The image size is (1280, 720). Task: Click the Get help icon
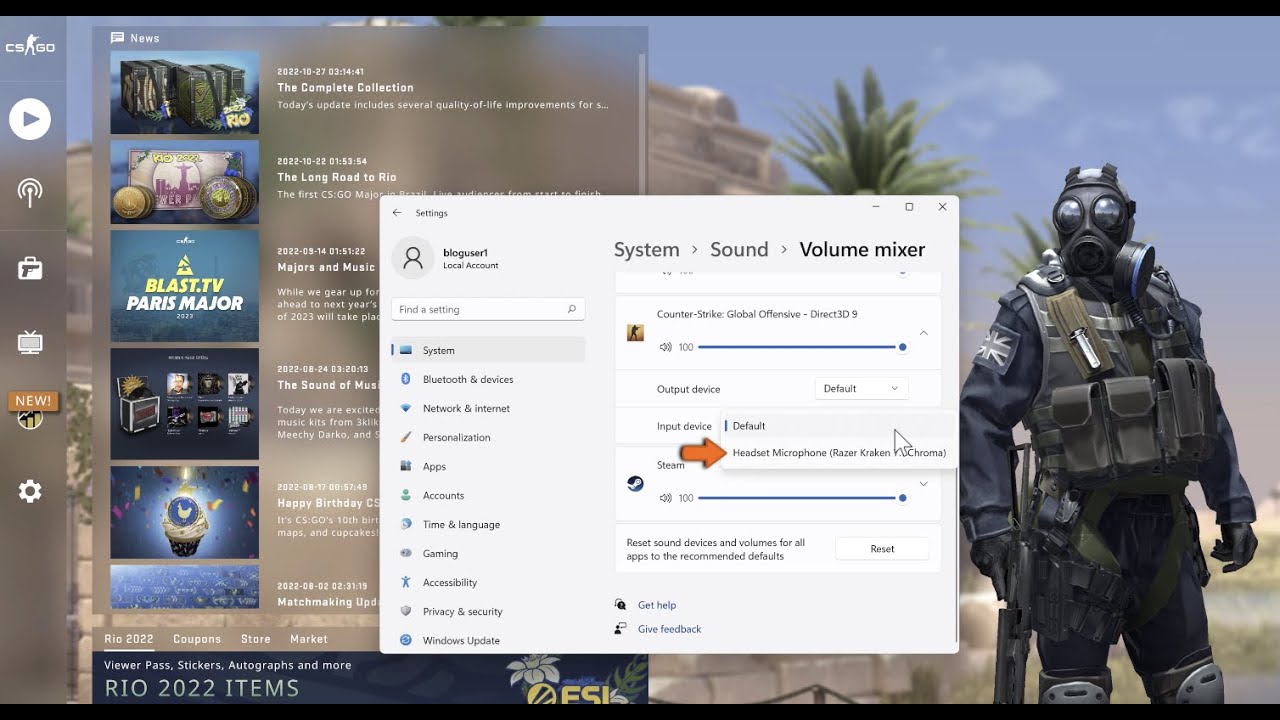pyautogui.click(x=621, y=605)
